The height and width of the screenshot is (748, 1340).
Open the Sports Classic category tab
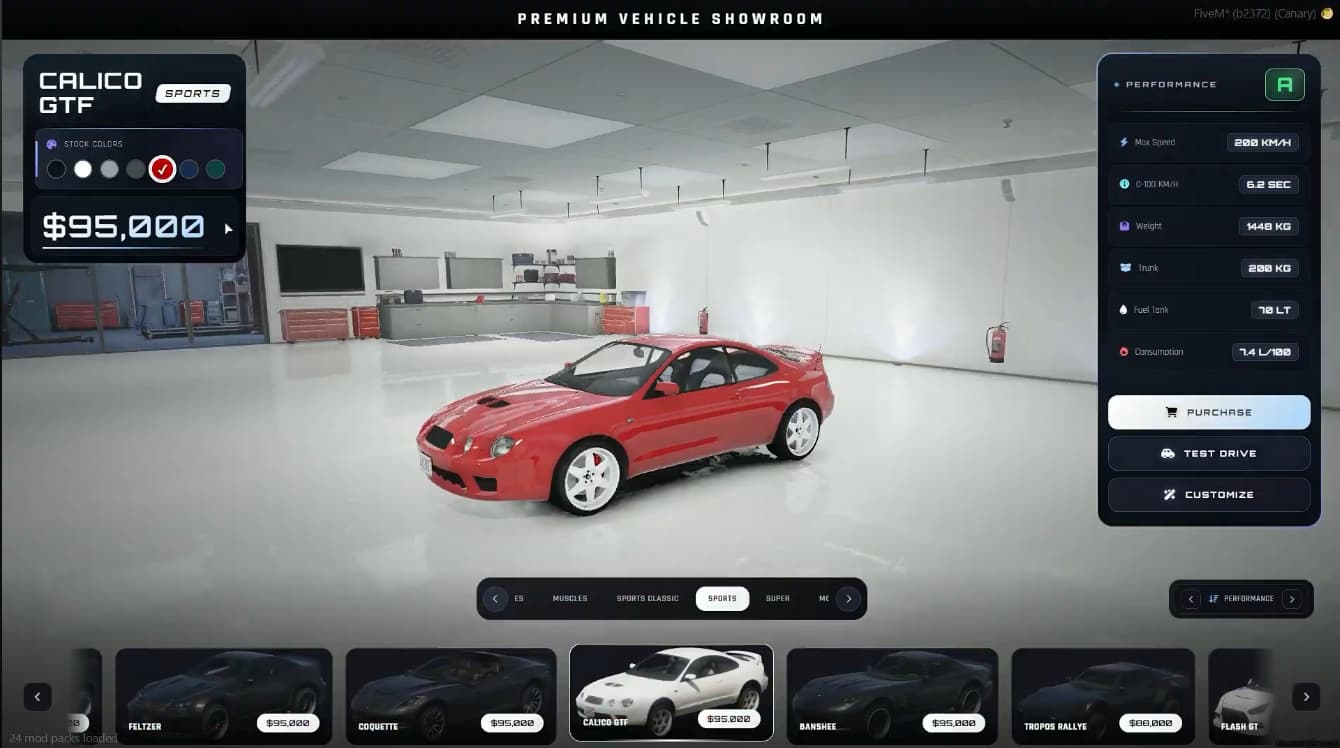(647, 599)
